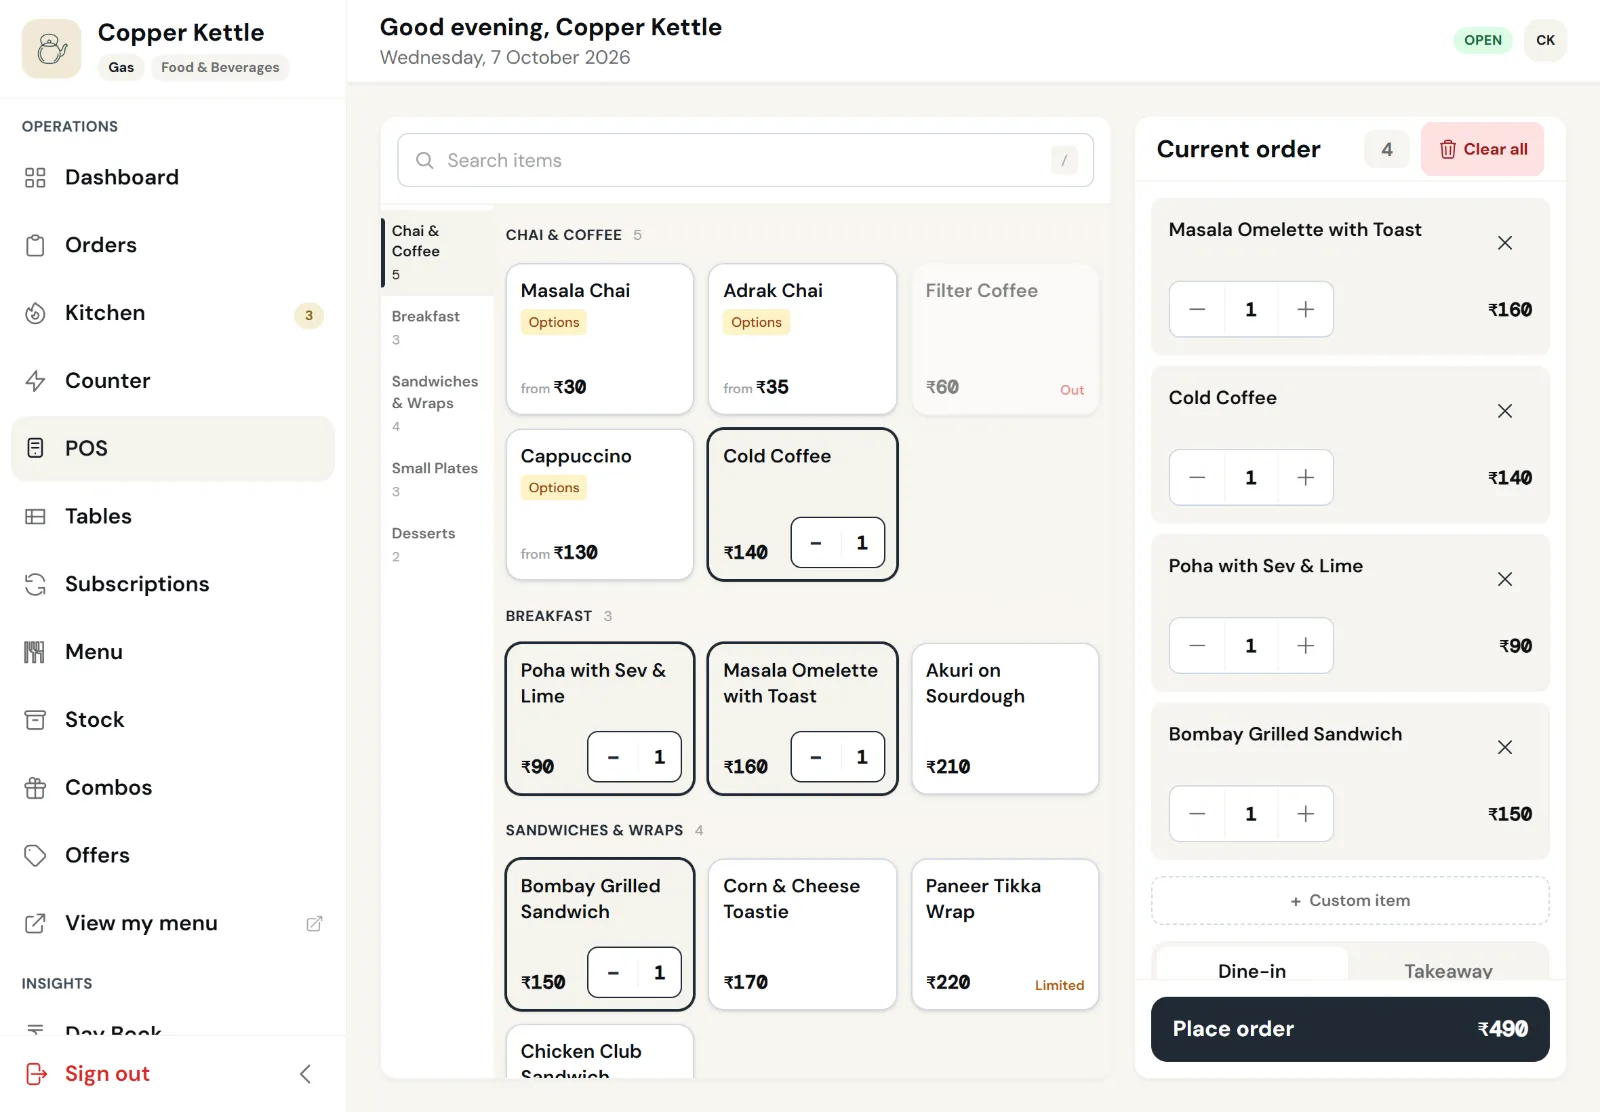Add a custom item to order
This screenshot has height=1112, width=1600.
click(x=1350, y=901)
